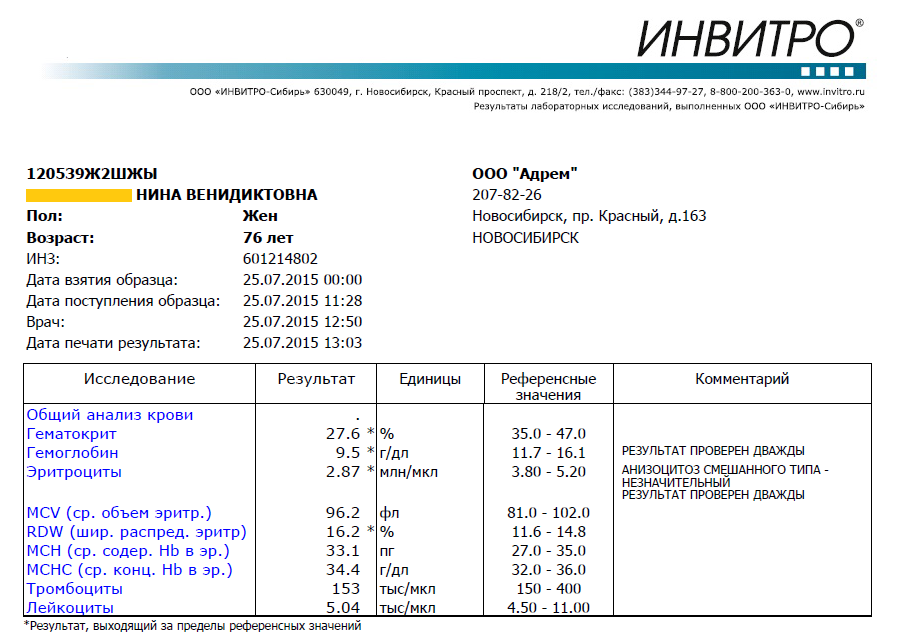This screenshot has height=644, width=898.
Task: Select the Лейкоциты test link
Action: 70,608
